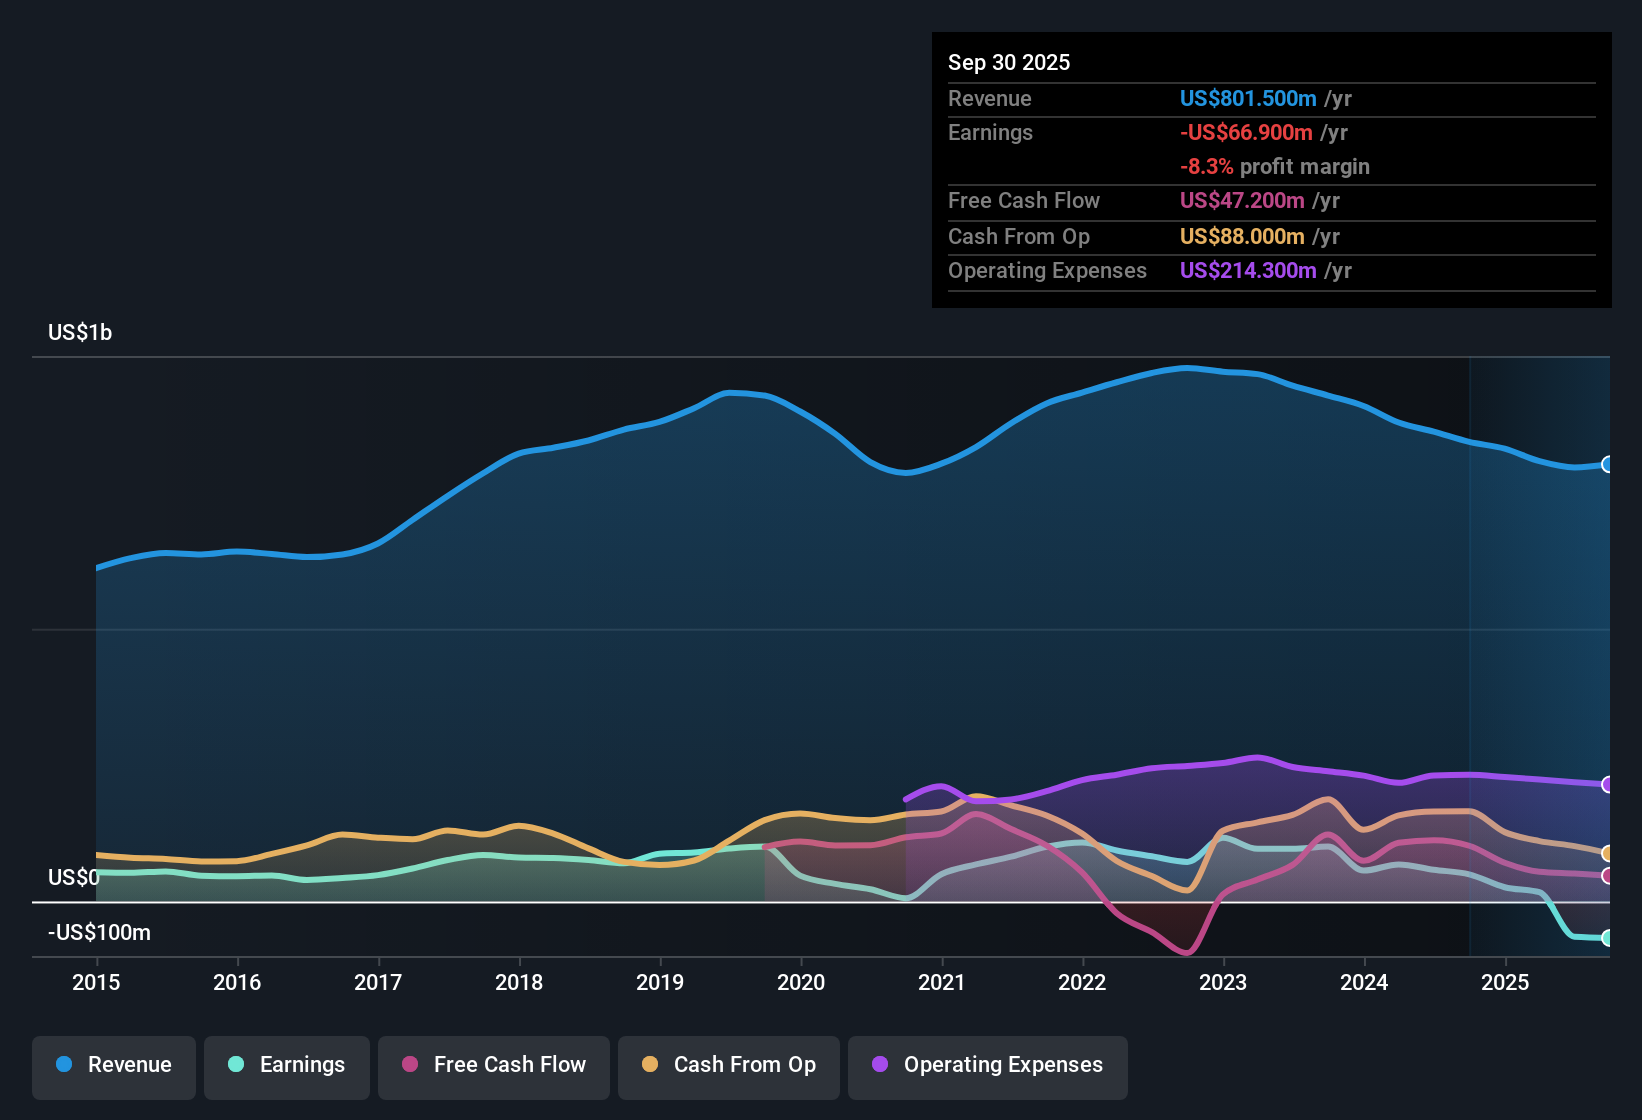Click the blue Revenue legend dot
Image resolution: width=1642 pixels, height=1120 pixels.
[x=62, y=1065]
